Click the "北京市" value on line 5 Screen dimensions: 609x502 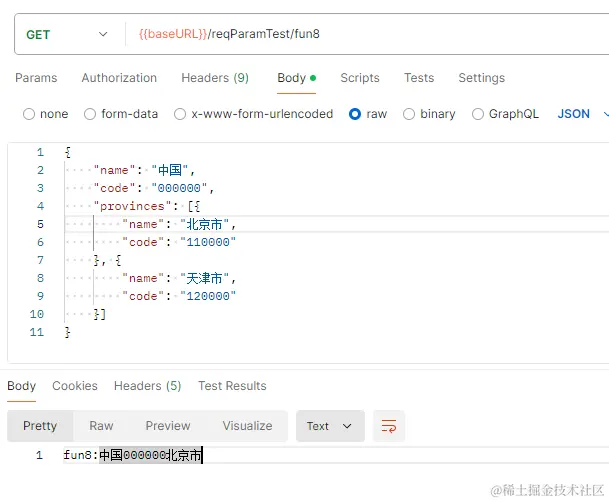tap(204, 224)
